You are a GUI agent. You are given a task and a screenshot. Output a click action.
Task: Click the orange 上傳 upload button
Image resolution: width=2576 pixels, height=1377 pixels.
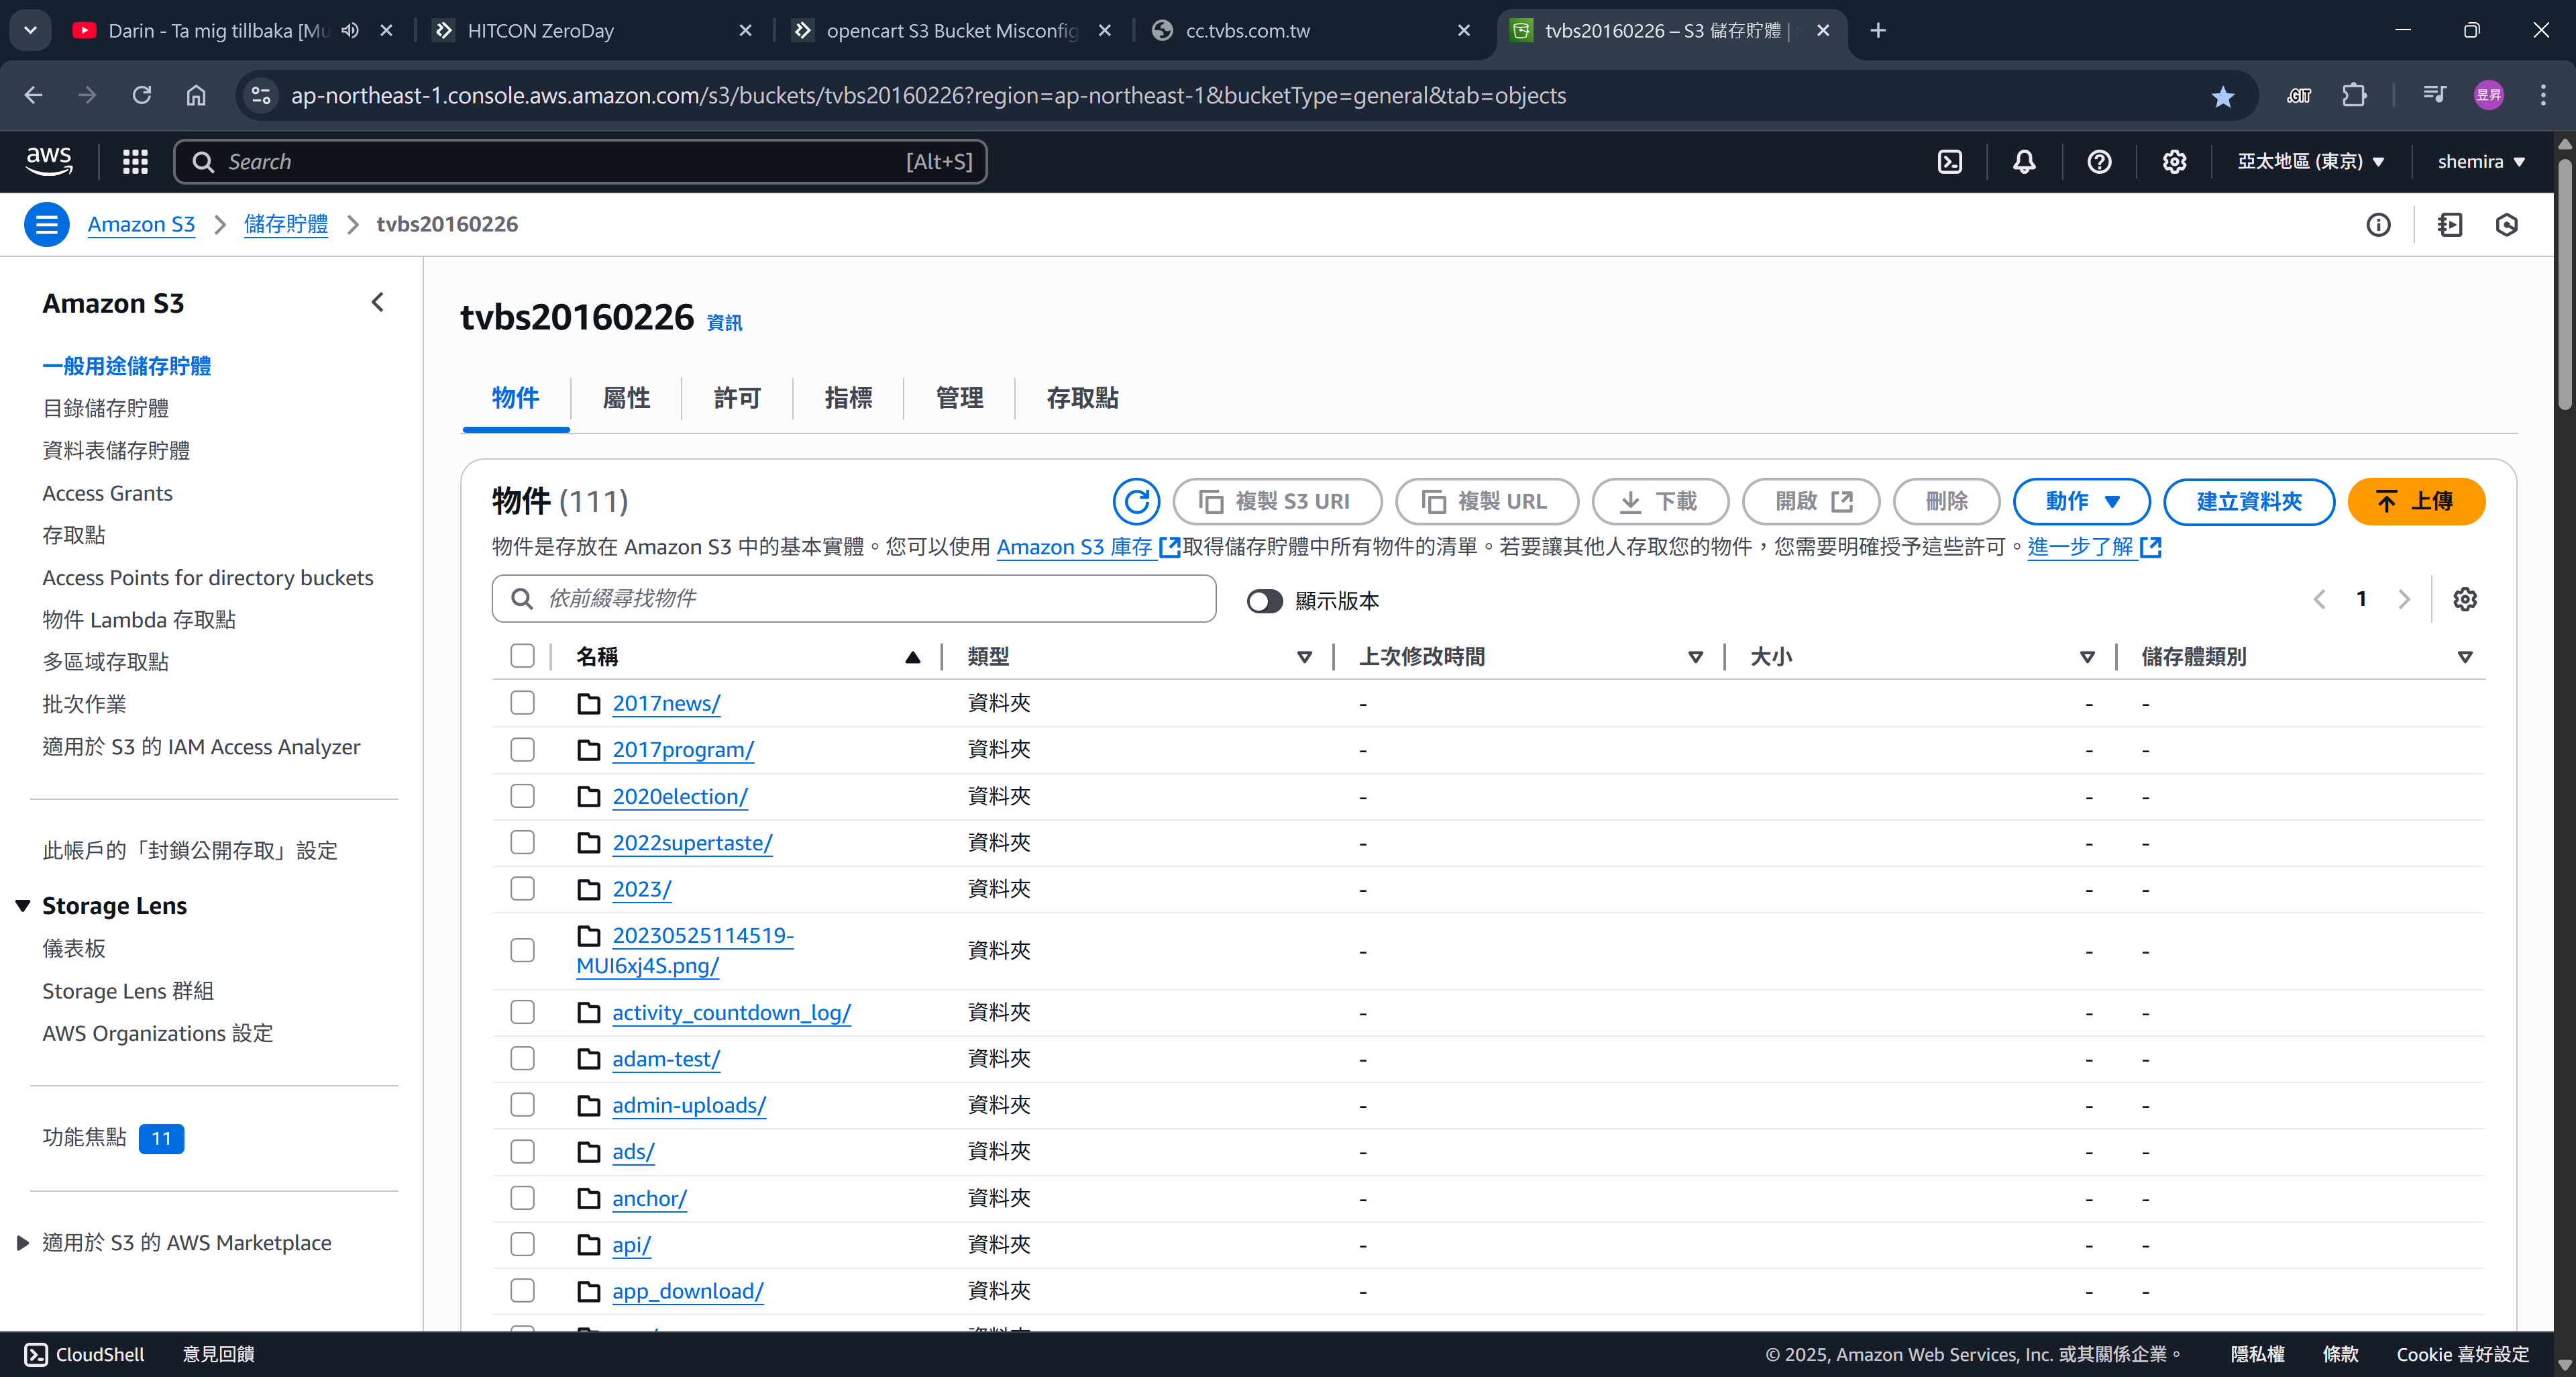click(2415, 501)
